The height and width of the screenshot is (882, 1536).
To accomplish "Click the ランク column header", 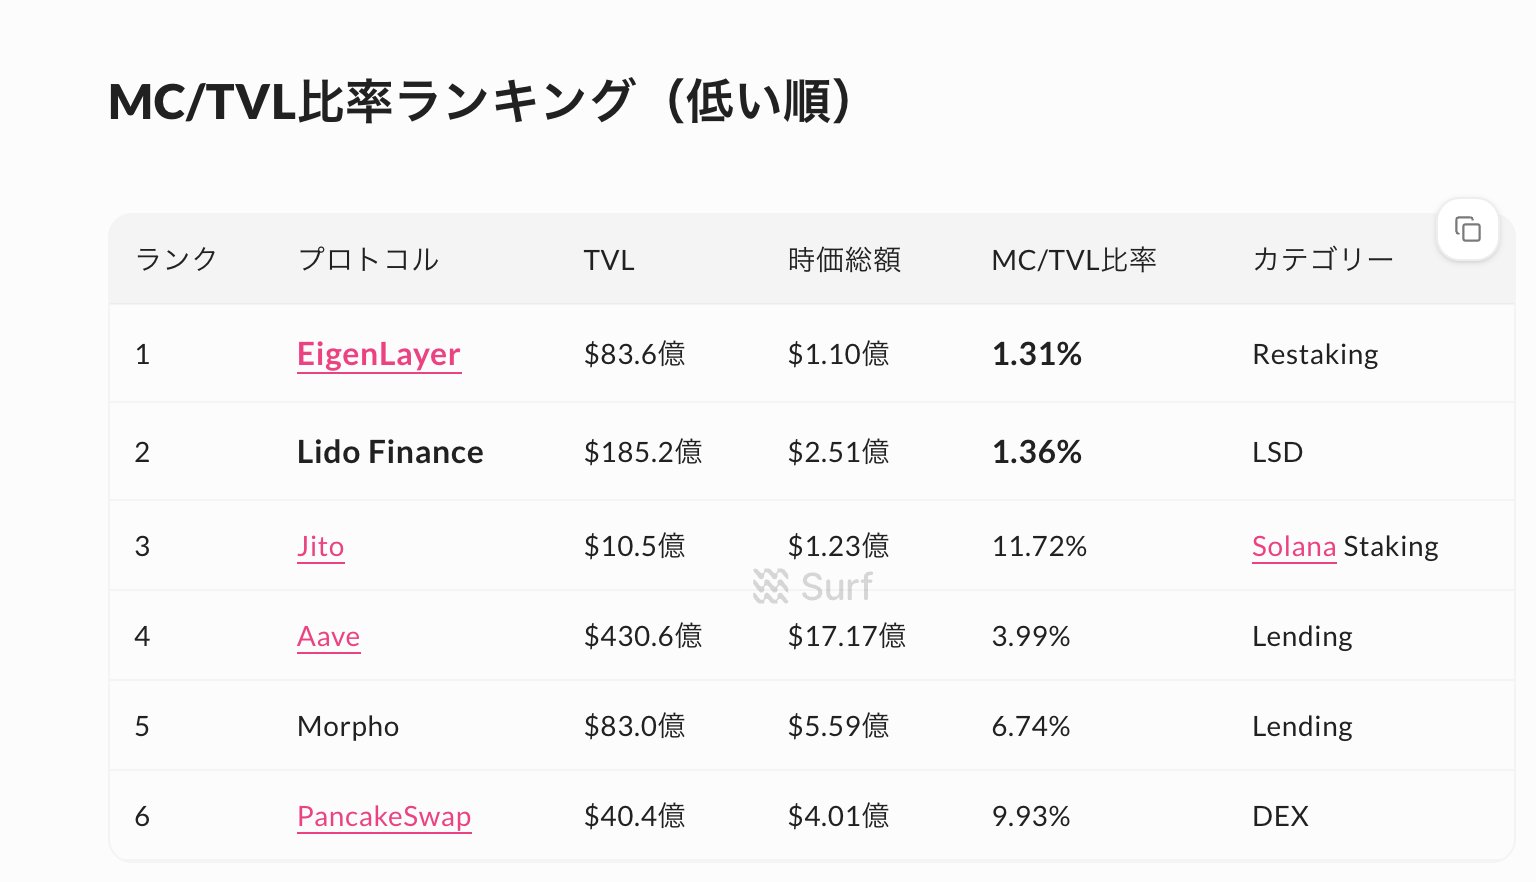I will tap(176, 260).
